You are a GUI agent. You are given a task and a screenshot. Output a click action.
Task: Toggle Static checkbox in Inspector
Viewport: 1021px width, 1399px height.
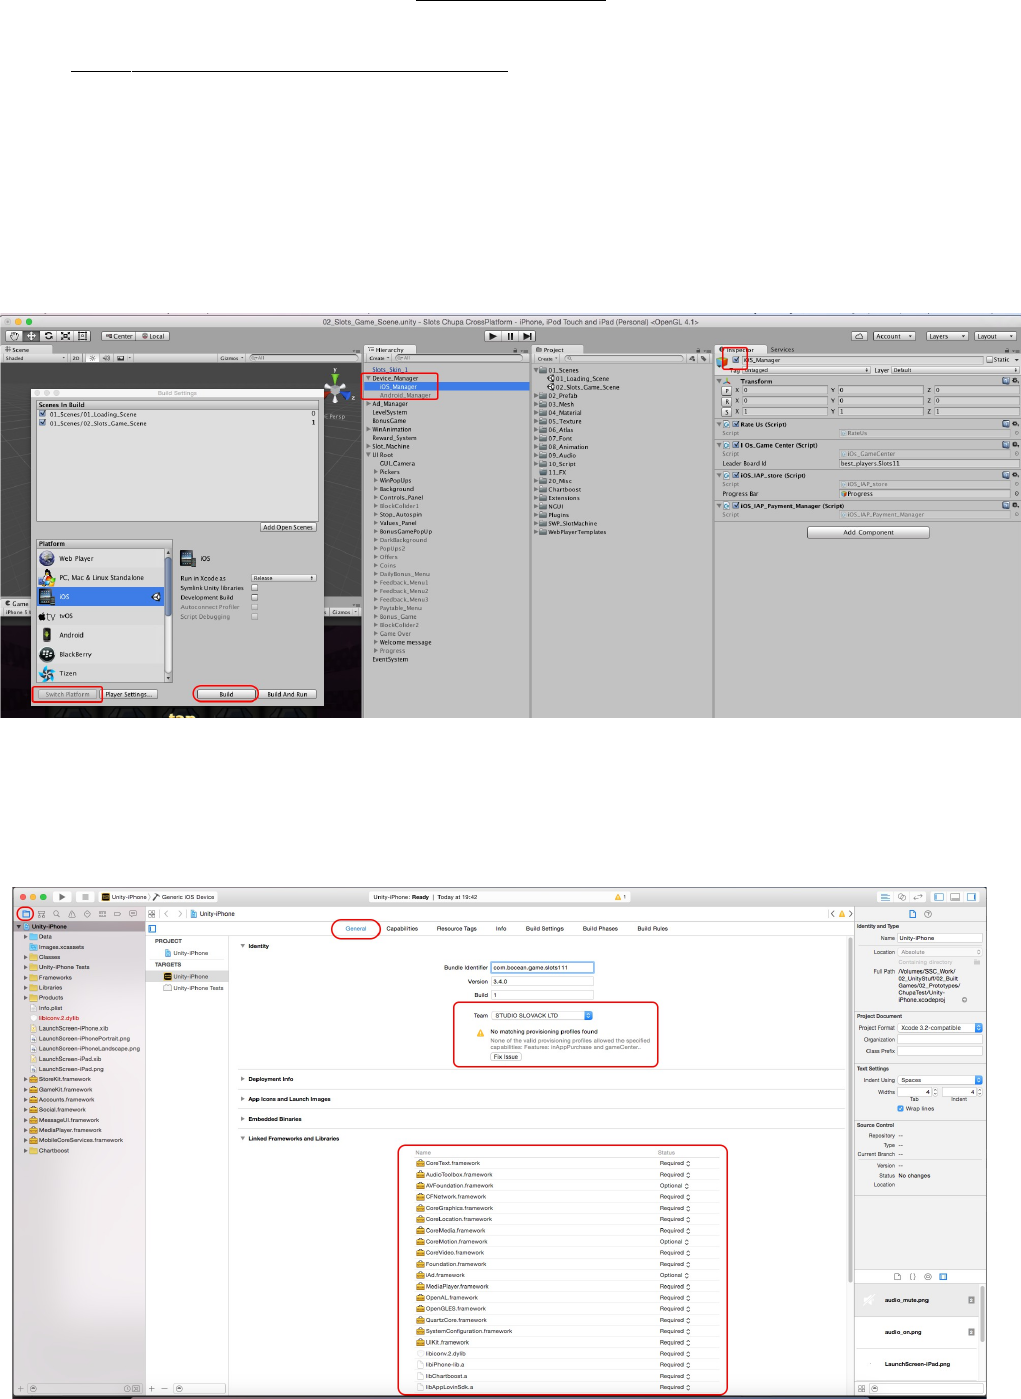(990, 360)
